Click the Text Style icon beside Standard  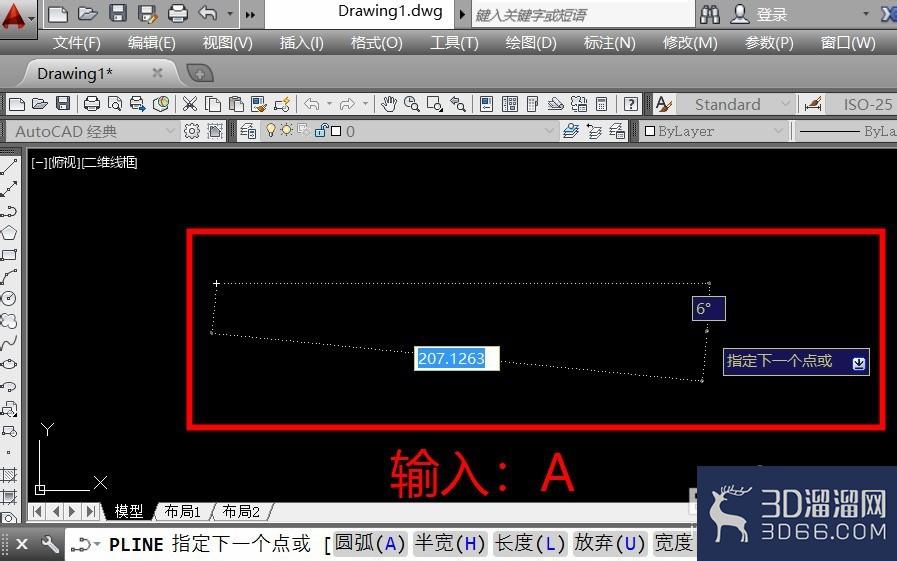click(663, 104)
